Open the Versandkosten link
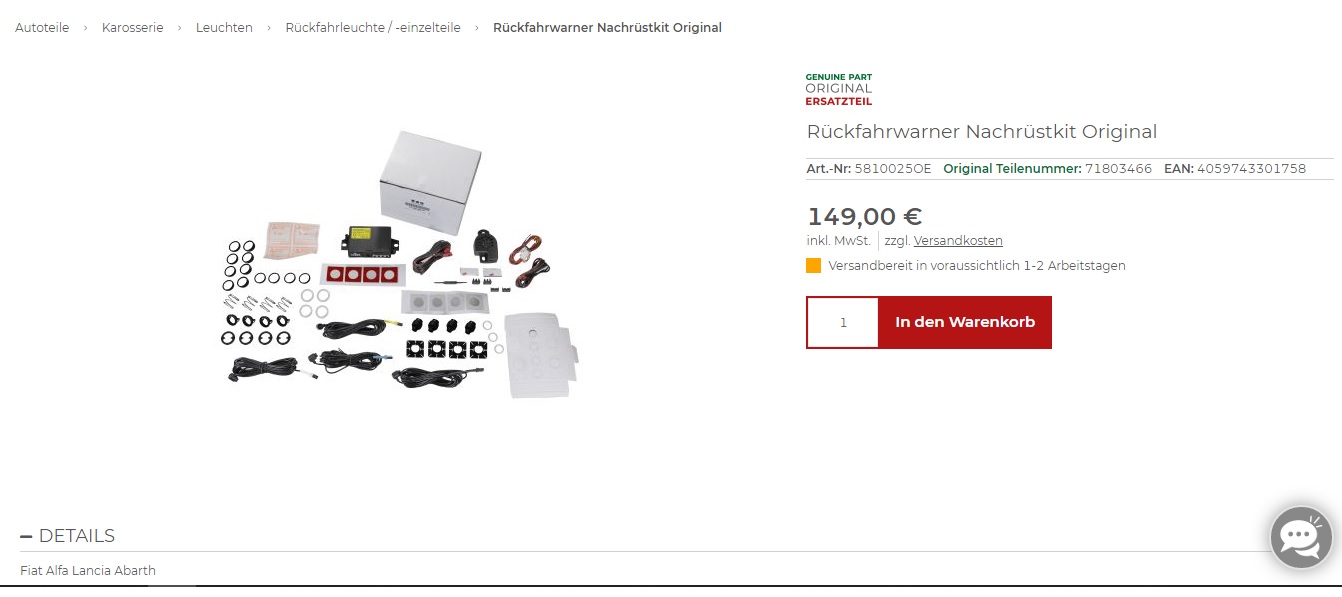Image resolution: width=1342 pixels, height=597 pixels. pyautogui.click(x=958, y=241)
